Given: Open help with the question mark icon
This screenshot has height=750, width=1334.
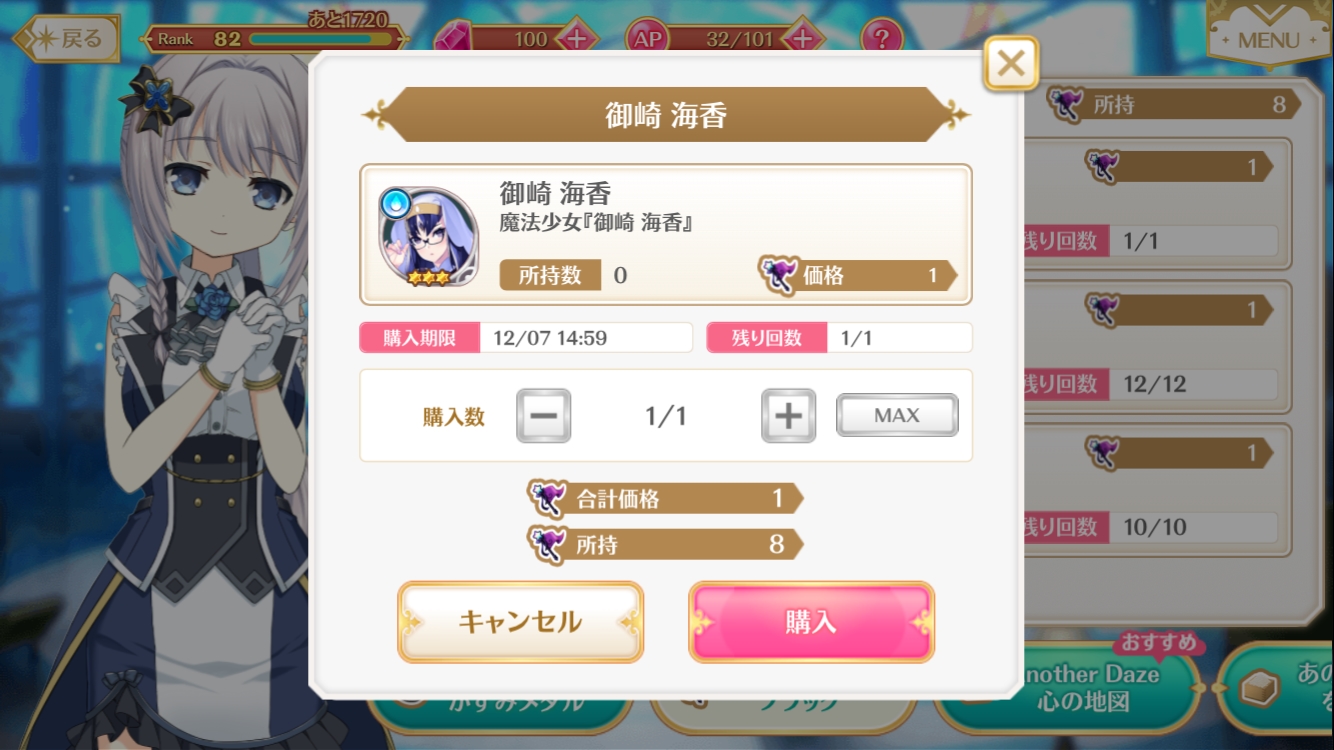Looking at the screenshot, I should pyautogui.click(x=881, y=39).
